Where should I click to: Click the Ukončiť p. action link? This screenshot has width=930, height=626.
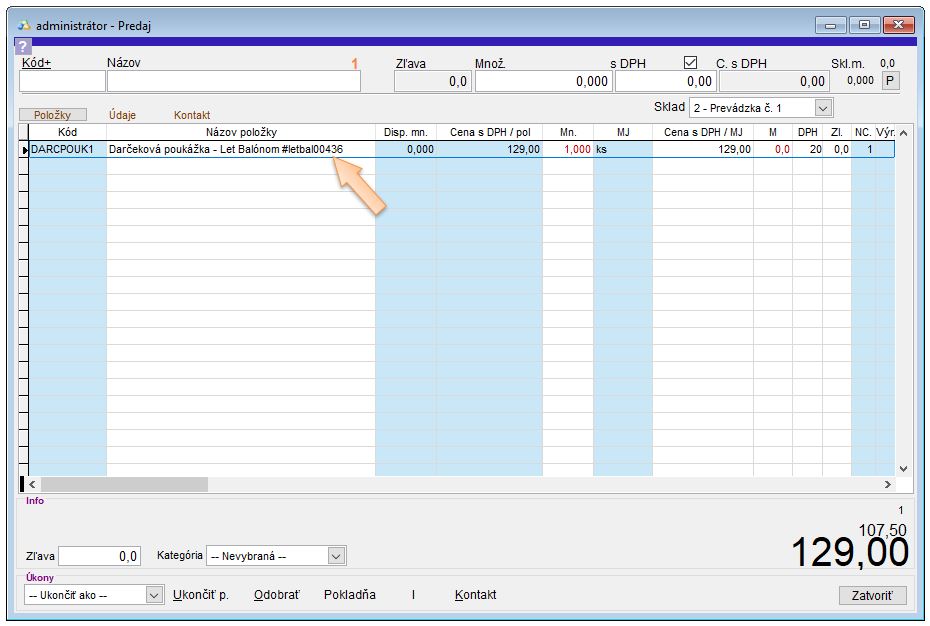pos(201,595)
